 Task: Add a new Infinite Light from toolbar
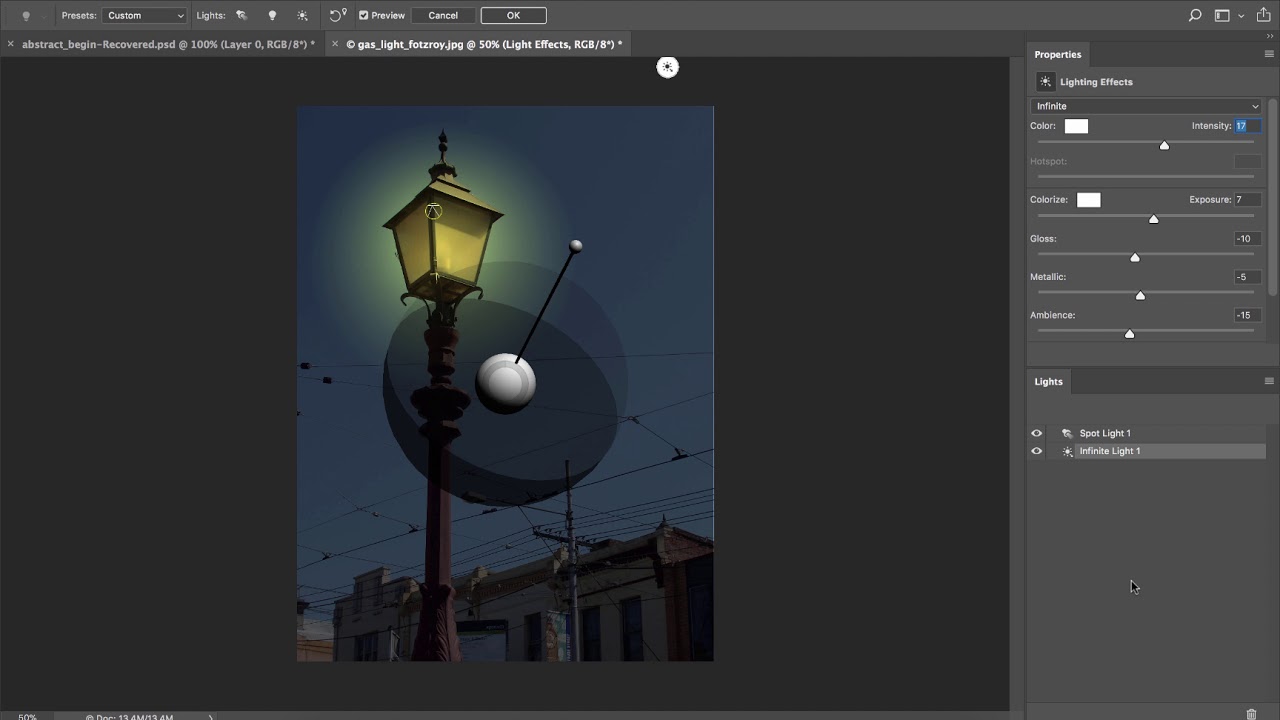303,16
